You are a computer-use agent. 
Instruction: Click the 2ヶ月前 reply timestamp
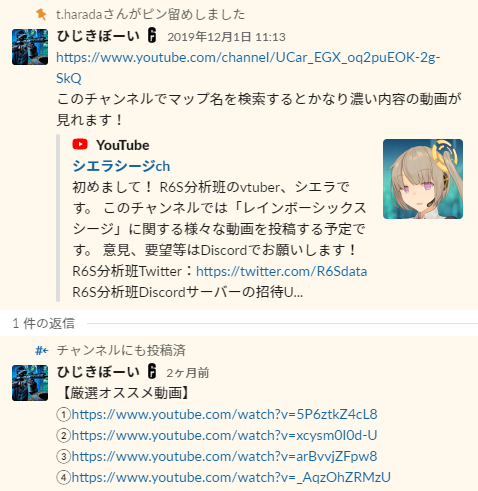coord(188,373)
